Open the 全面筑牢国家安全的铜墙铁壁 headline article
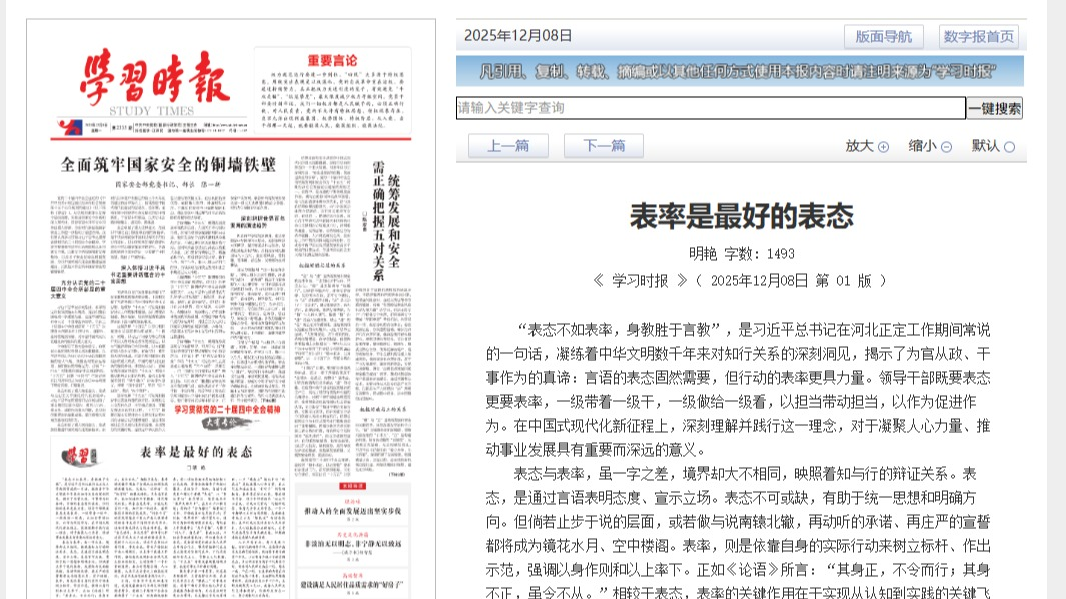 pos(167,166)
